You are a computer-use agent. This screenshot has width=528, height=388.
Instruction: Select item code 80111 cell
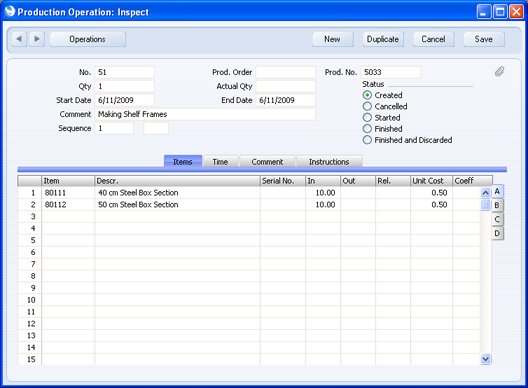coord(68,193)
